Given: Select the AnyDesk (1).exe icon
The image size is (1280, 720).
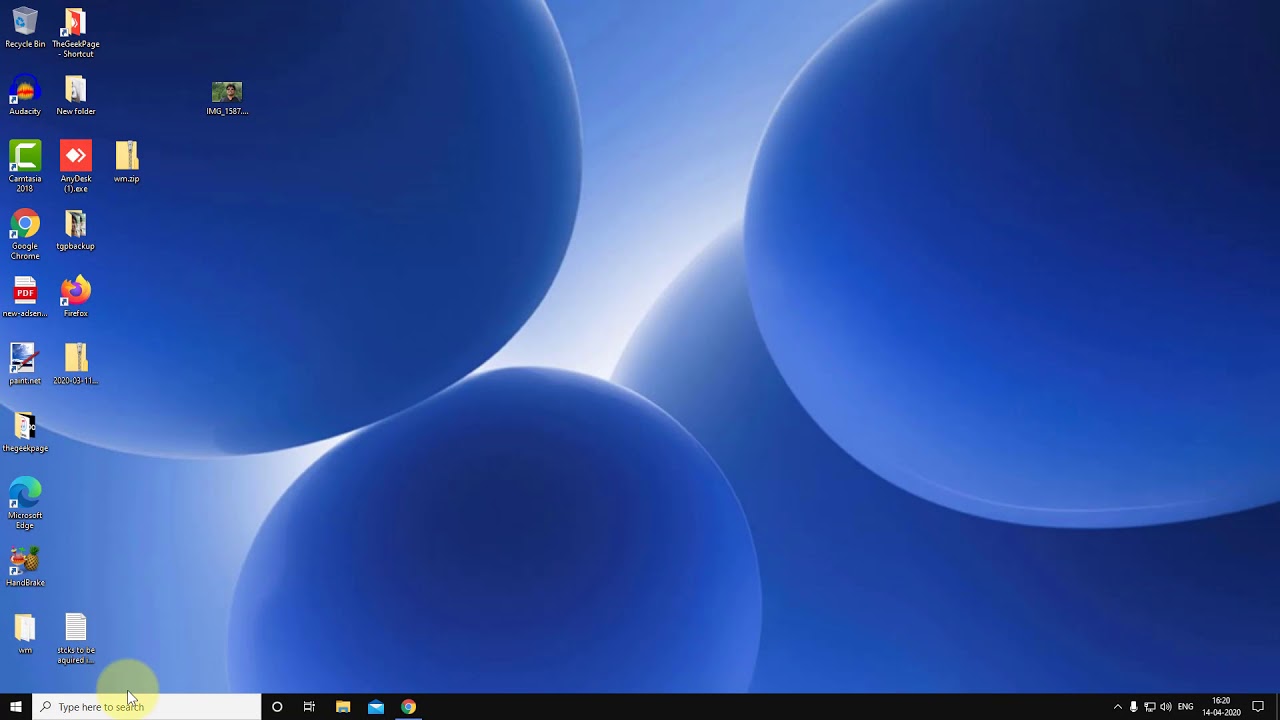Looking at the screenshot, I should pos(76,166).
